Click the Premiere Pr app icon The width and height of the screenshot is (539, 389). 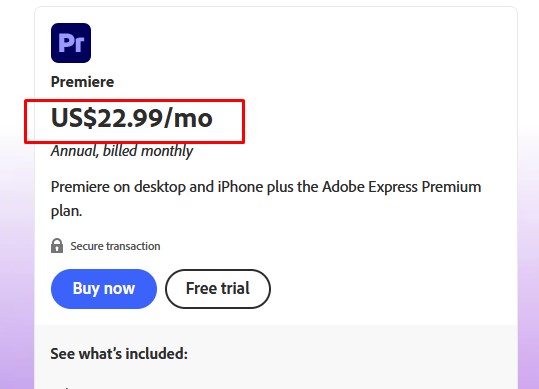71,43
